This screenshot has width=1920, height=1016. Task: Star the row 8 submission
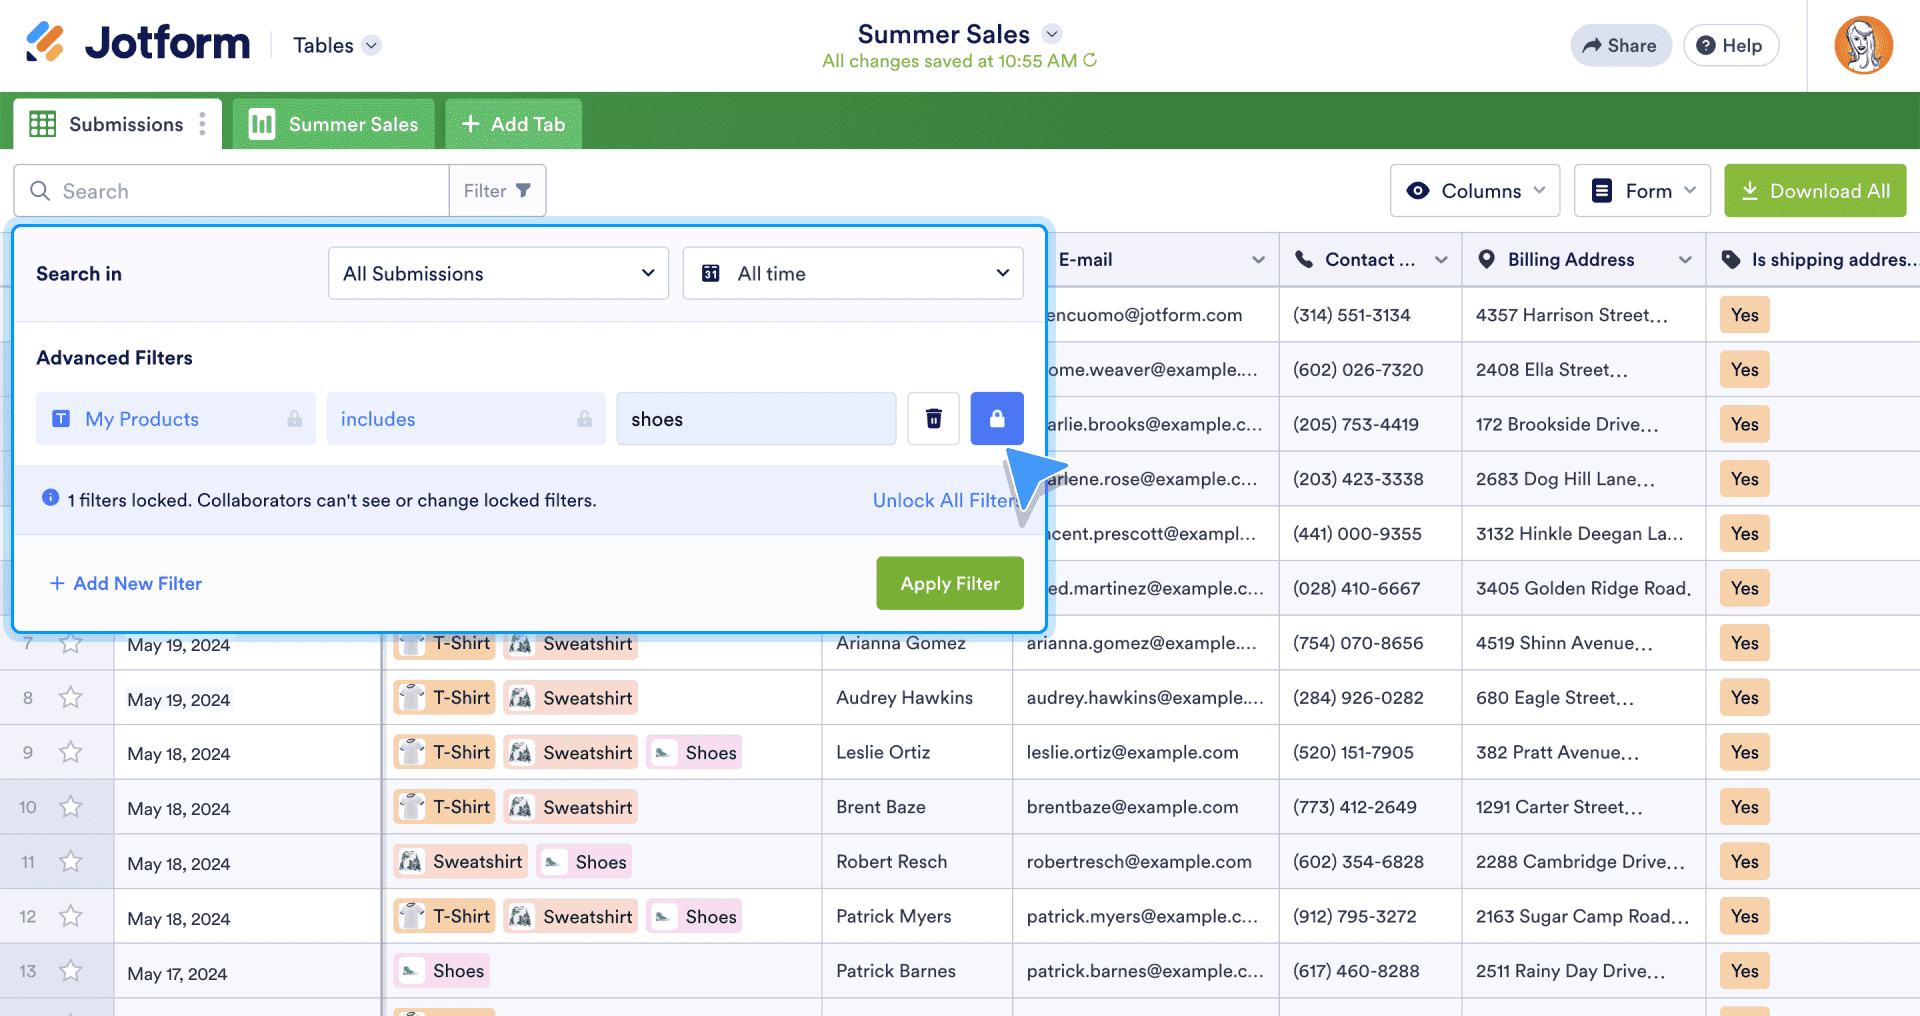point(70,698)
